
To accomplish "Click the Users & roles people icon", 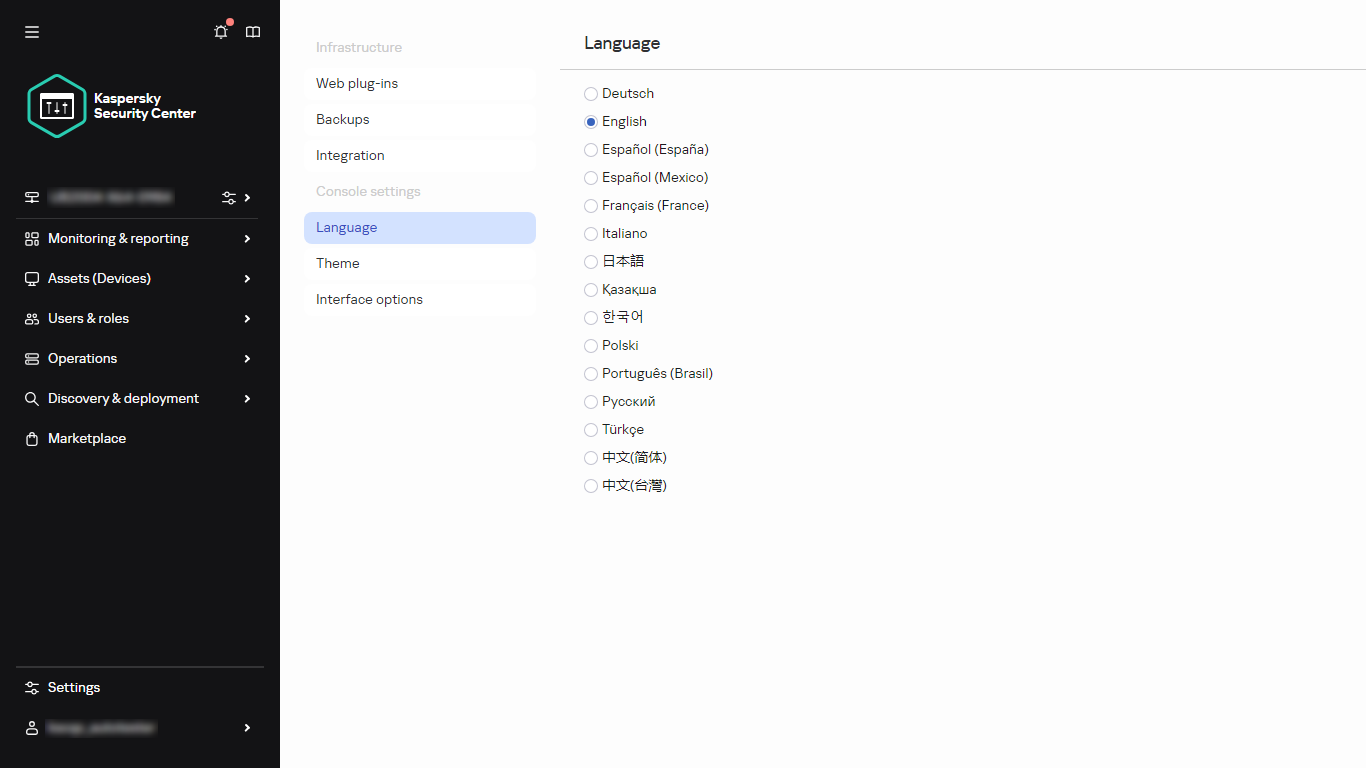I will 31,318.
